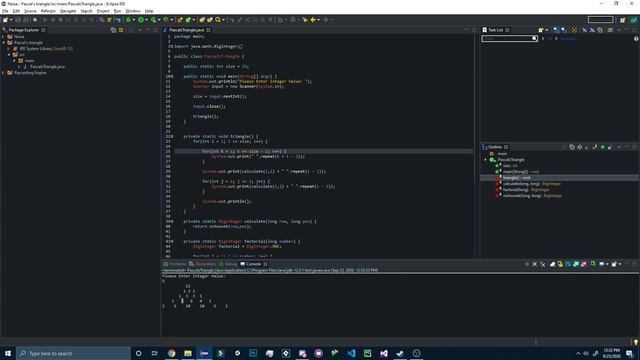Select triangle() : void in Outline

pos(516,178)
